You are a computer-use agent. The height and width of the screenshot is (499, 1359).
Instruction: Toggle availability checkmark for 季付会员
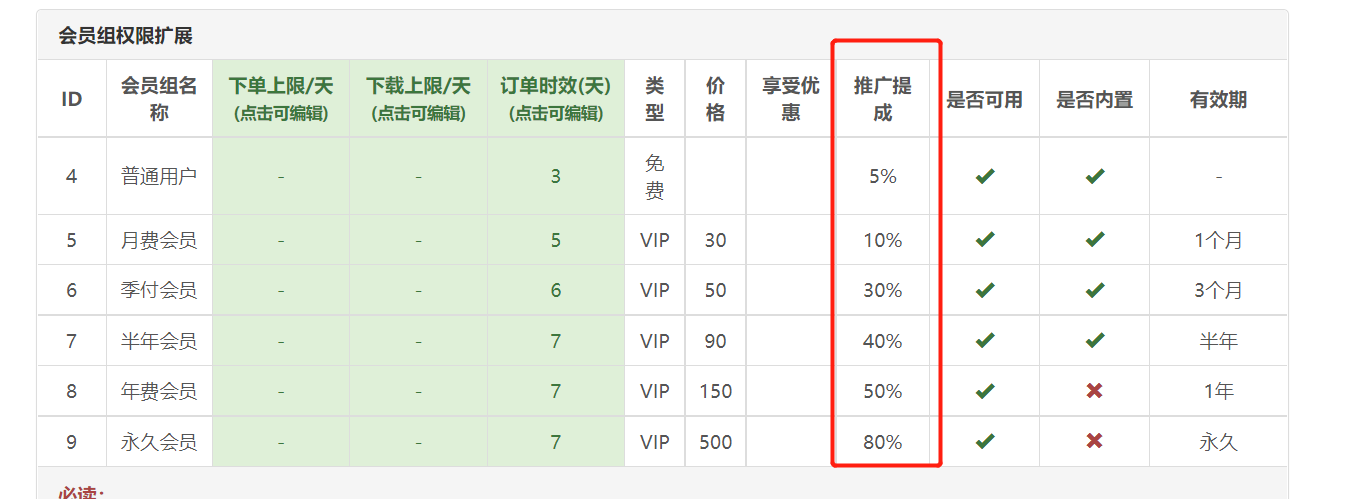pyautogui.click(x=985, y=290)
